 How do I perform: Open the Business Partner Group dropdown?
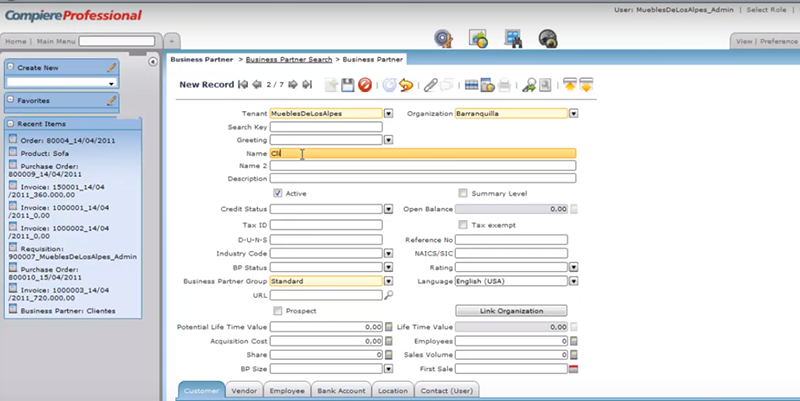click(387, 282)
